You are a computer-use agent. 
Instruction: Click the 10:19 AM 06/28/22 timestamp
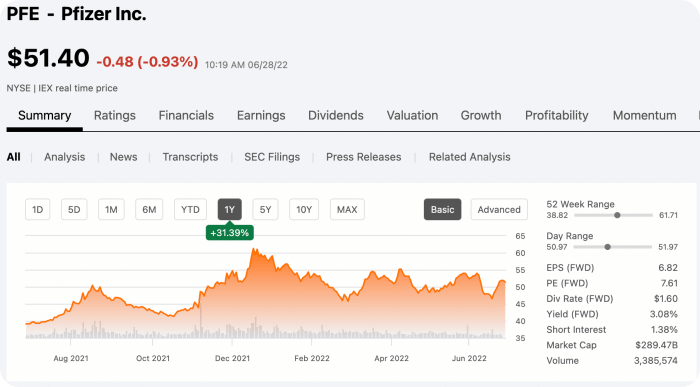point(246,65)
